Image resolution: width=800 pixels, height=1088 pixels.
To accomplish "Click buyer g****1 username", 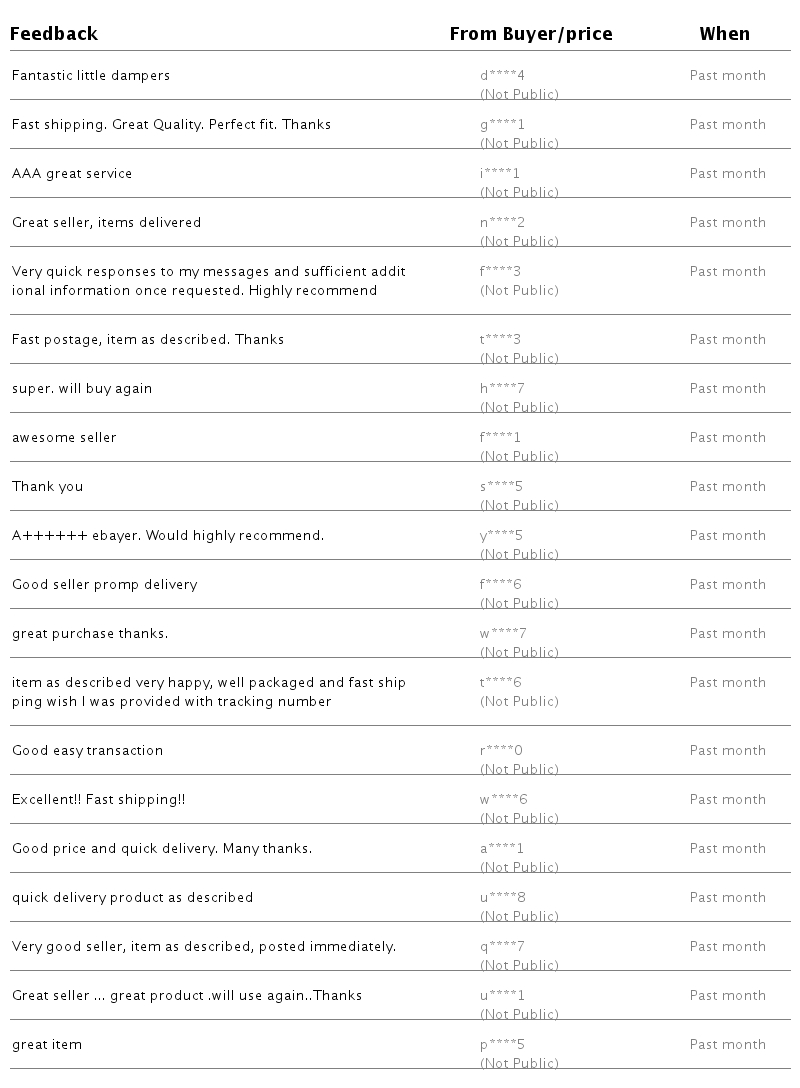I will coord(502,125).
